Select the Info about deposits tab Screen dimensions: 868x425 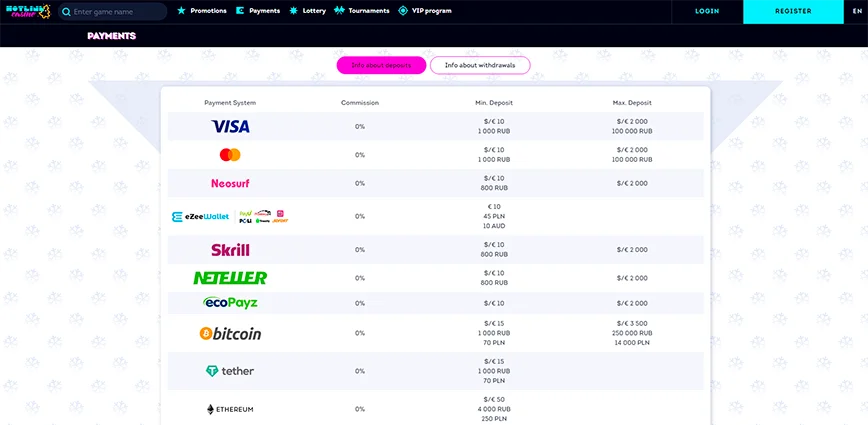coord(381,65)
